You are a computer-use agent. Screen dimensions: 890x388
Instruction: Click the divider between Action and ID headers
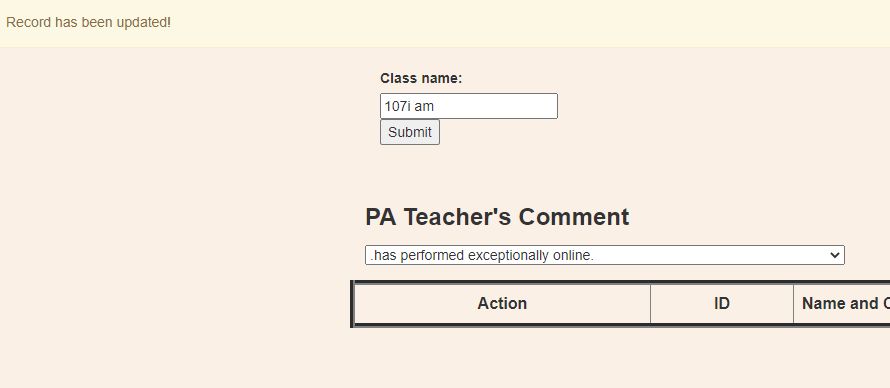click(650, 303)
